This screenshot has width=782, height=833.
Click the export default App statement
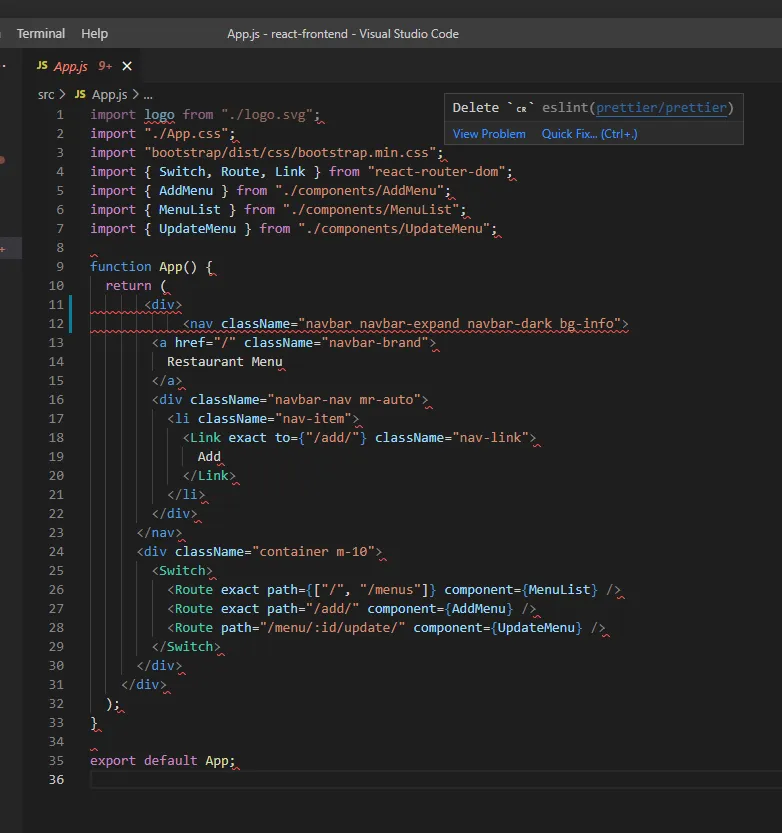pyautogui.click(x=162, y=760)
